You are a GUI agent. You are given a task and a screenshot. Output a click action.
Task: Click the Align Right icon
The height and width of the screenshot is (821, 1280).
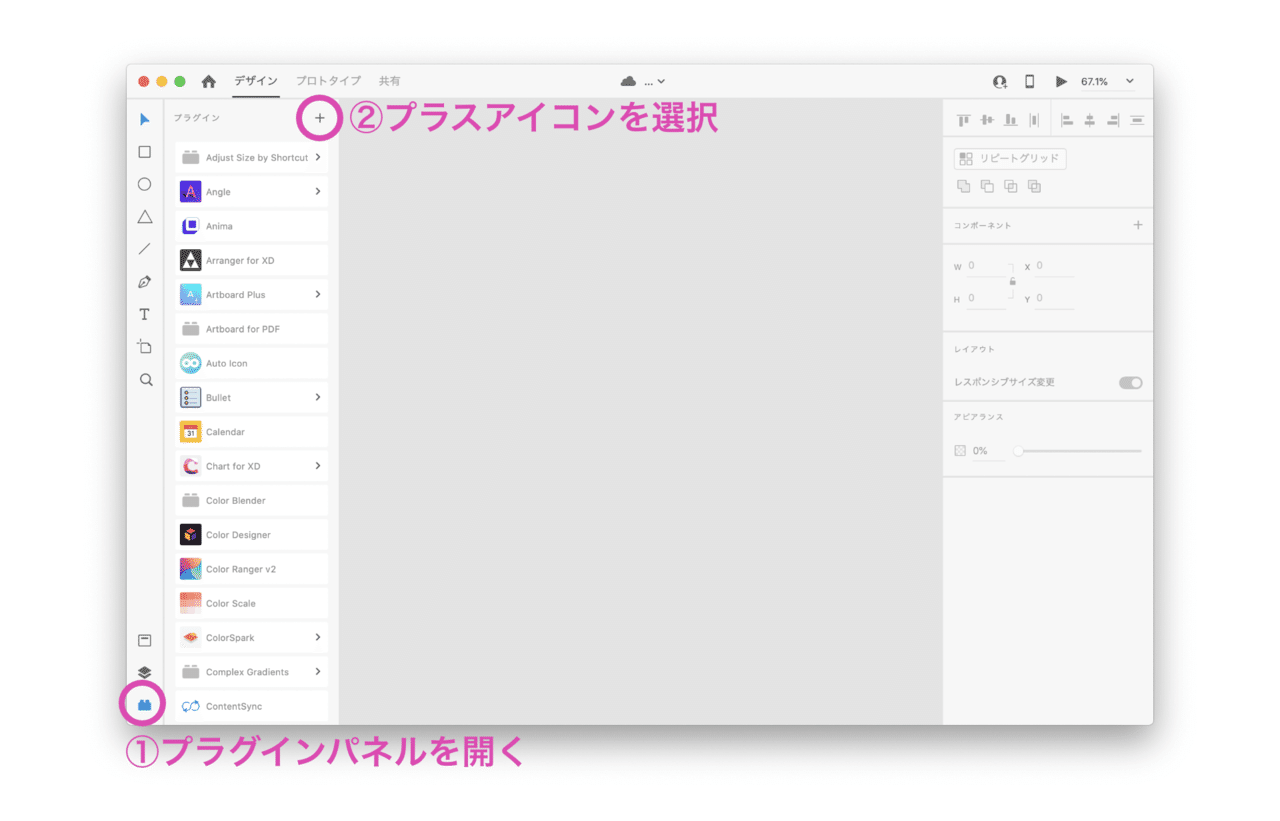point(1113,120)
